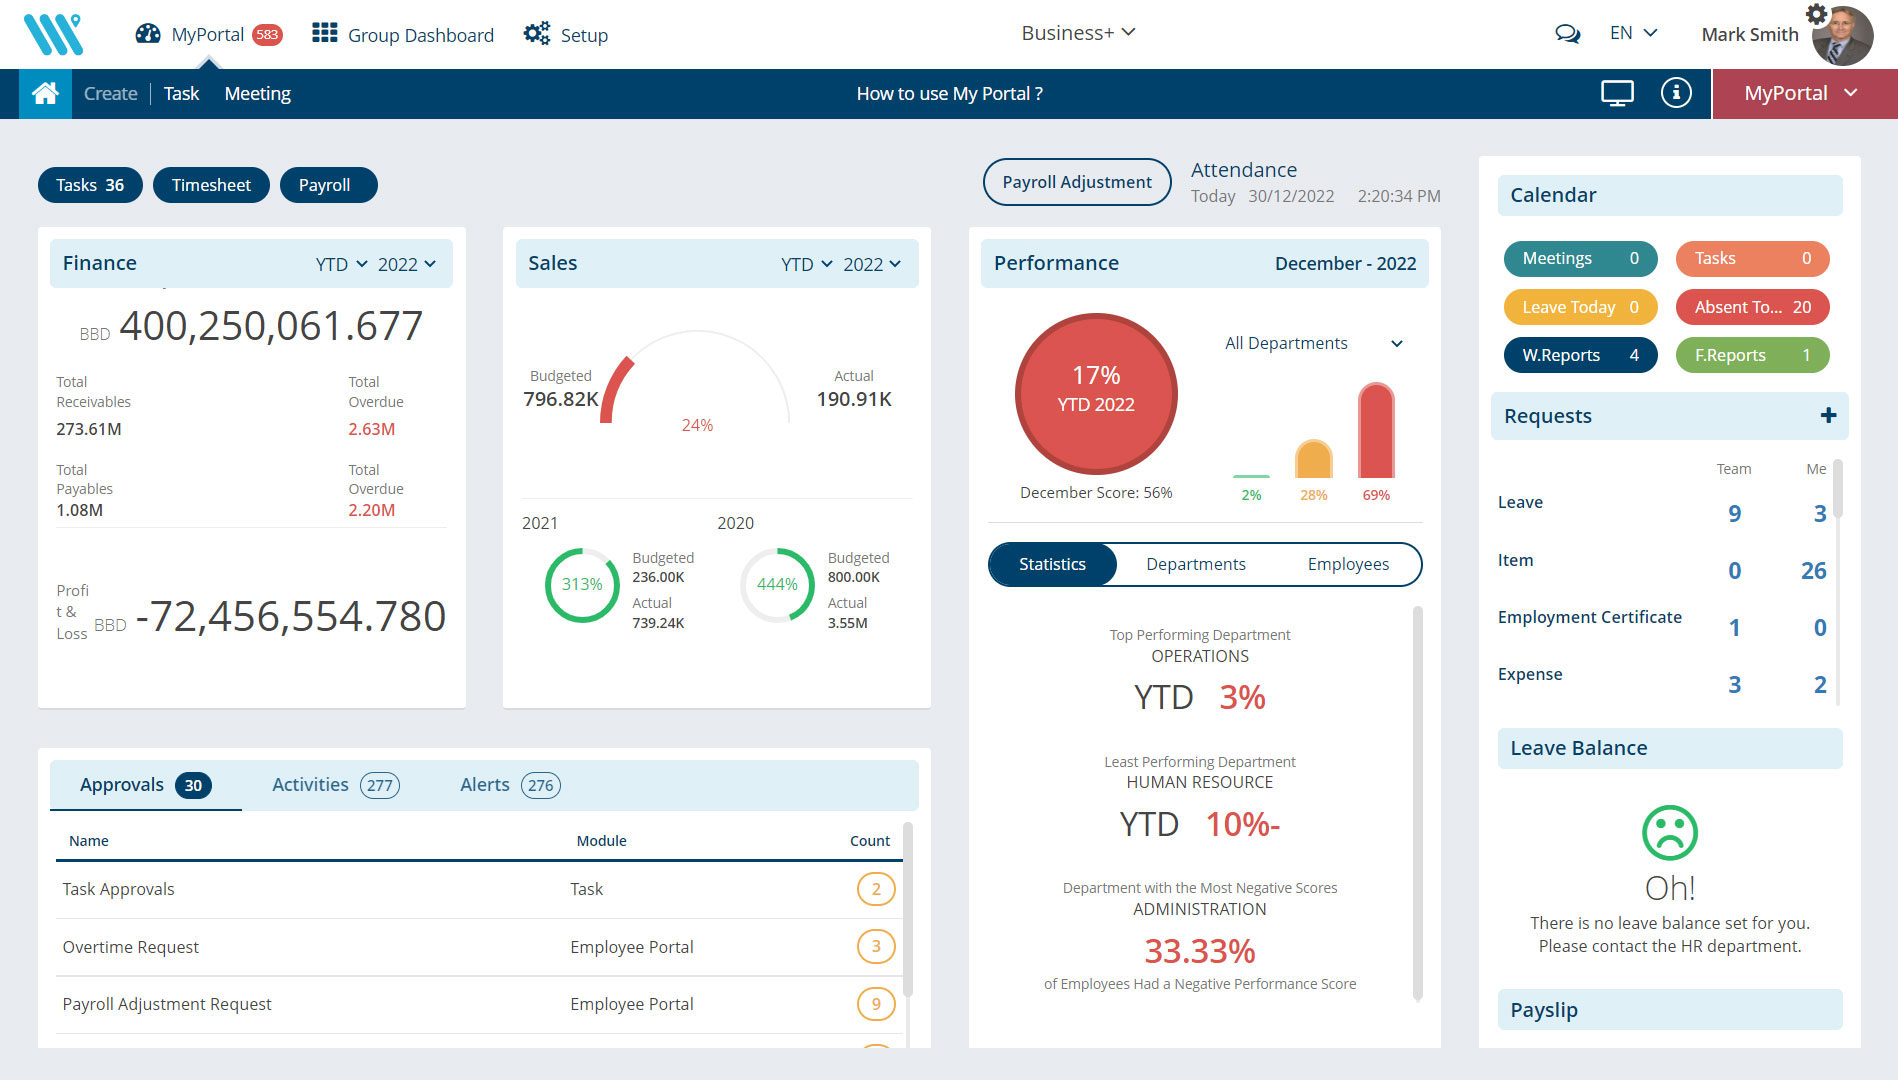The width and height of the screenshot is (1898, 1080).
Task: Open Setup gears icon
Action: [x=537, y=34]
